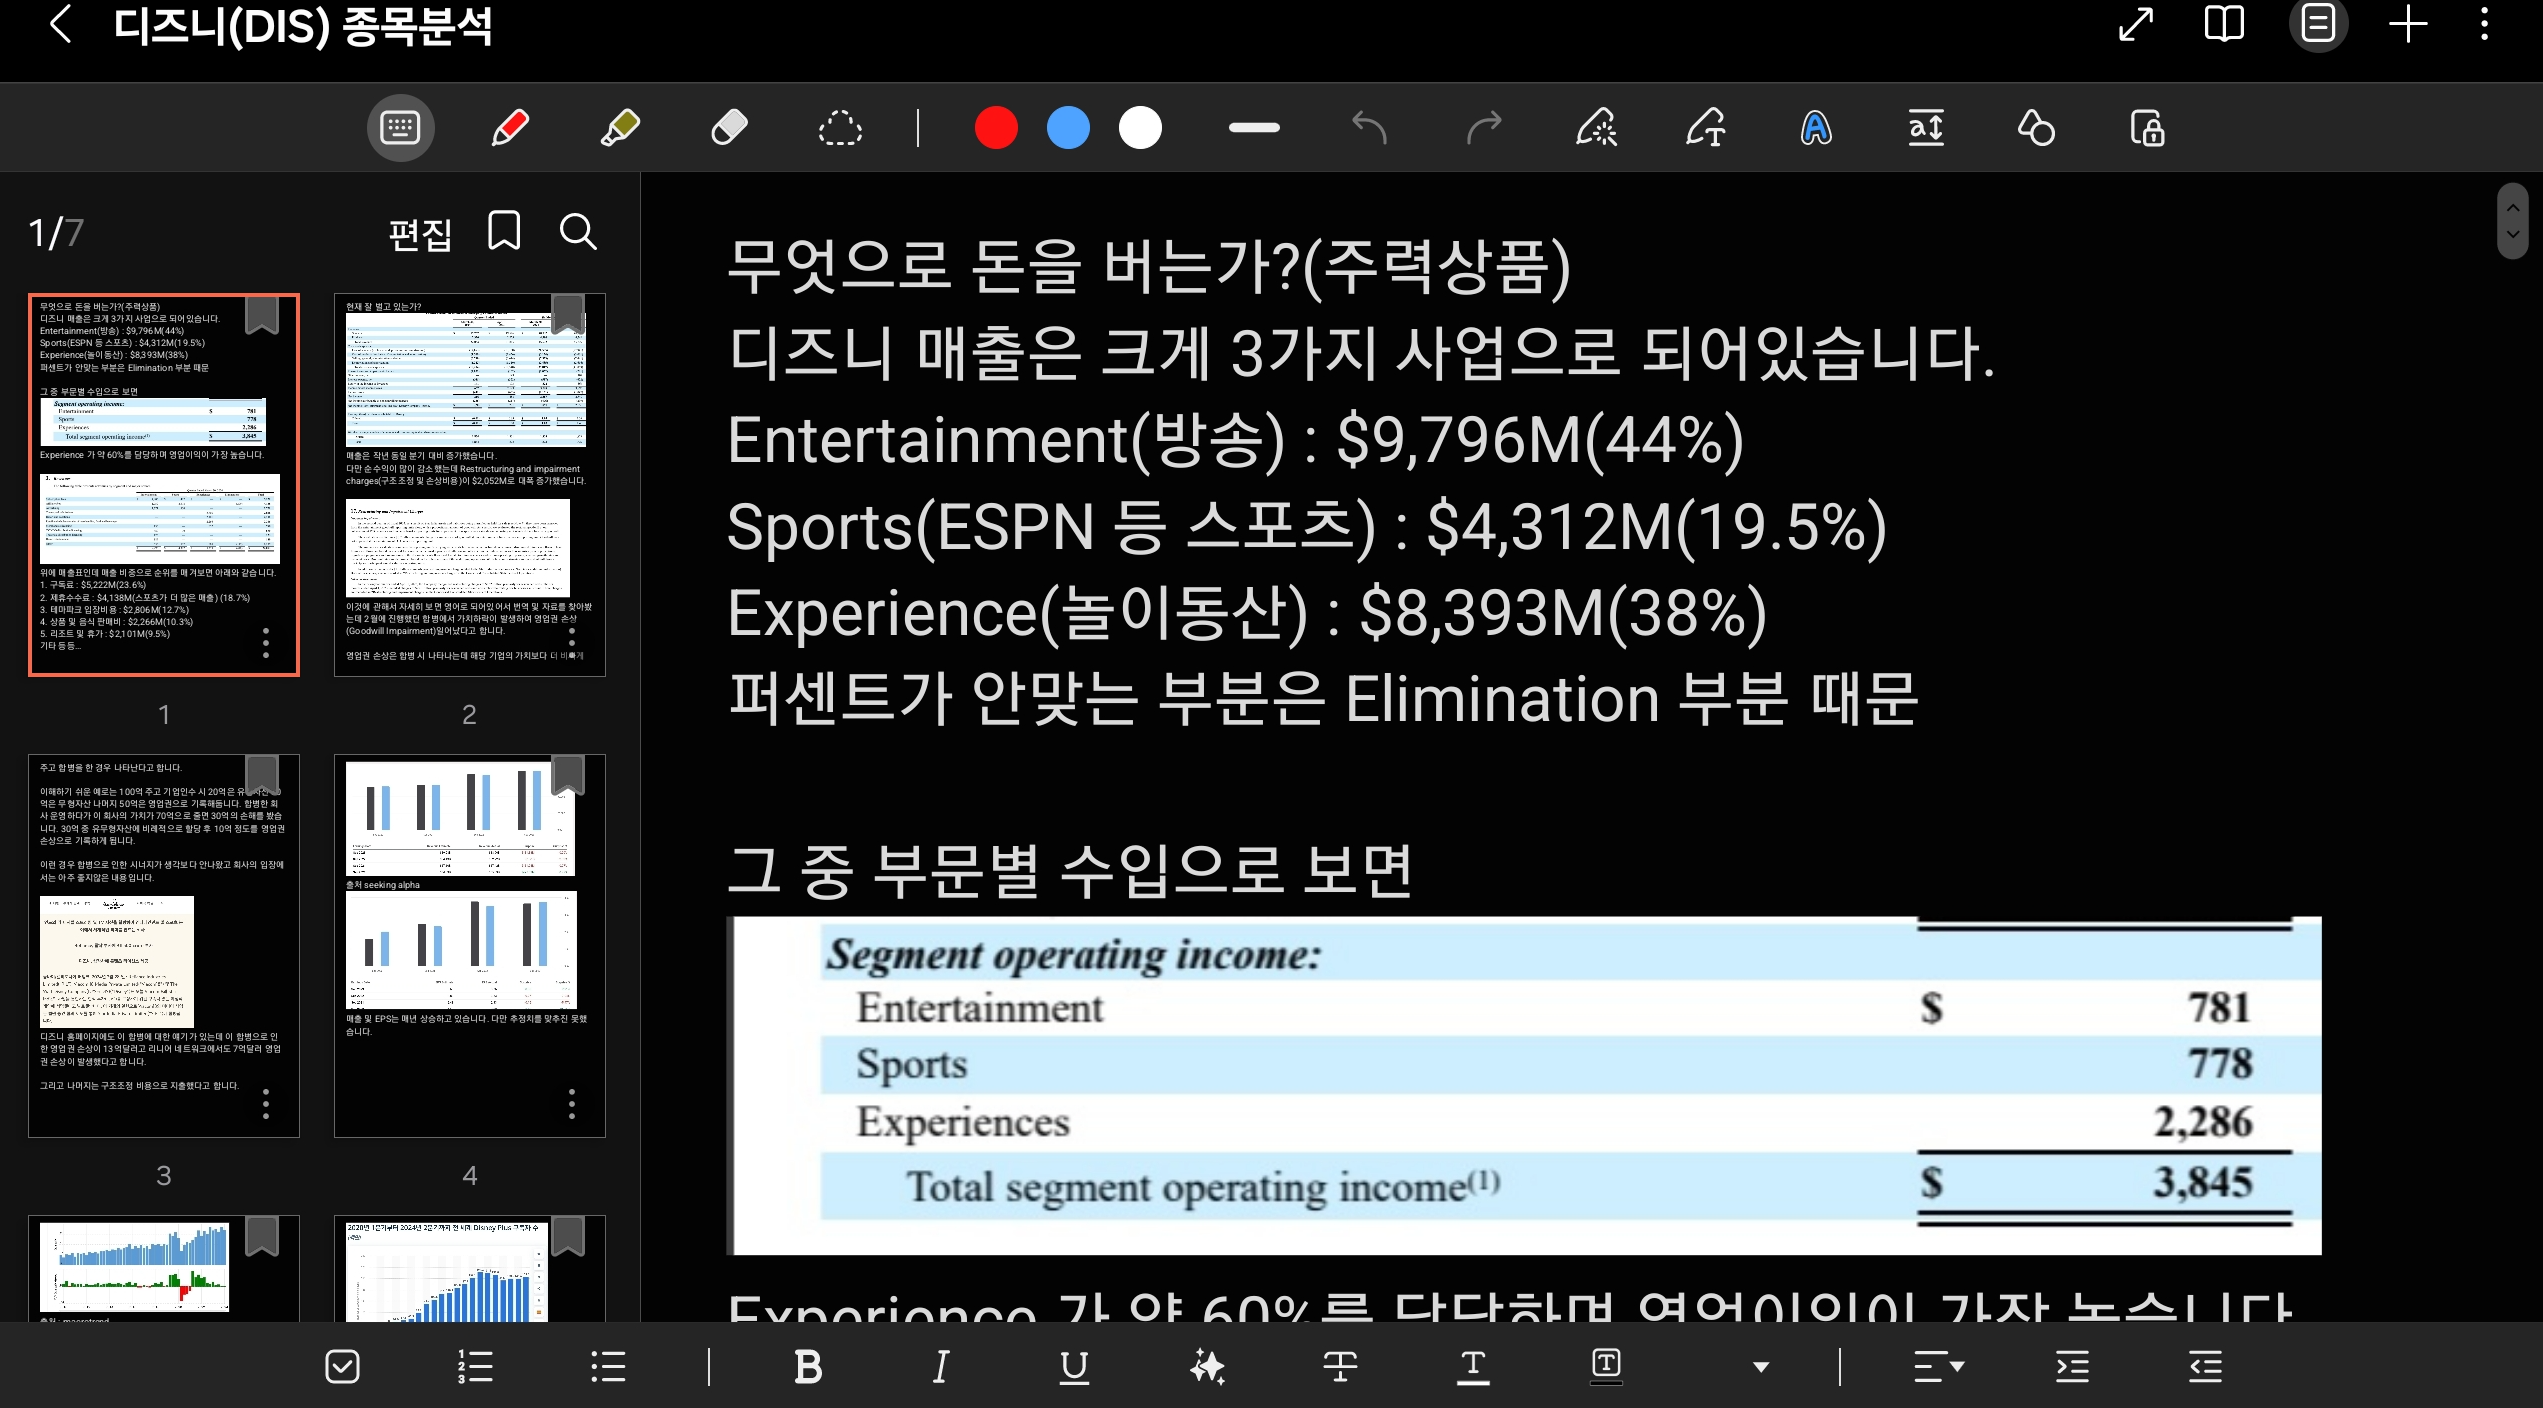Expand text alignment dropdown
The height and width of the screenshot is (1408, 2543).
tap(1939, 1366)
